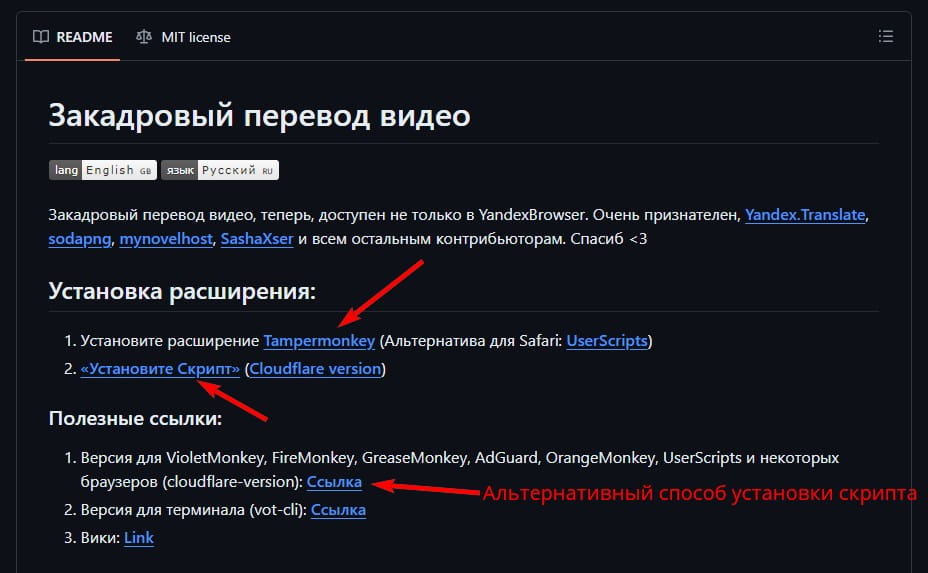
Task: Open the Cloudflare version link
Action: coord(315,368)
